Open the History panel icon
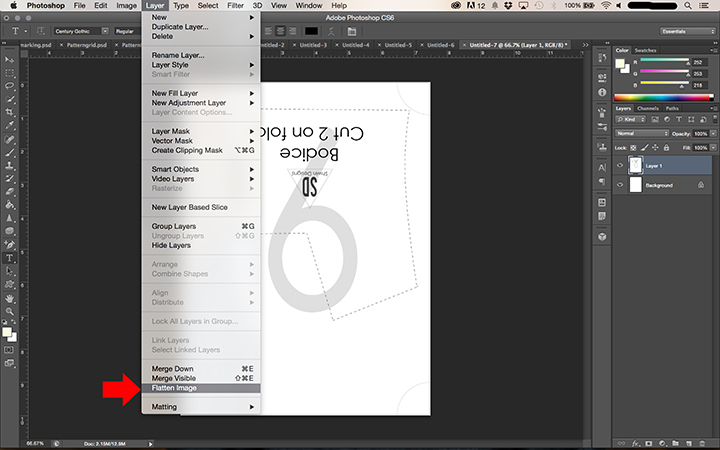The image size is (720, 450). click(602, 58)
